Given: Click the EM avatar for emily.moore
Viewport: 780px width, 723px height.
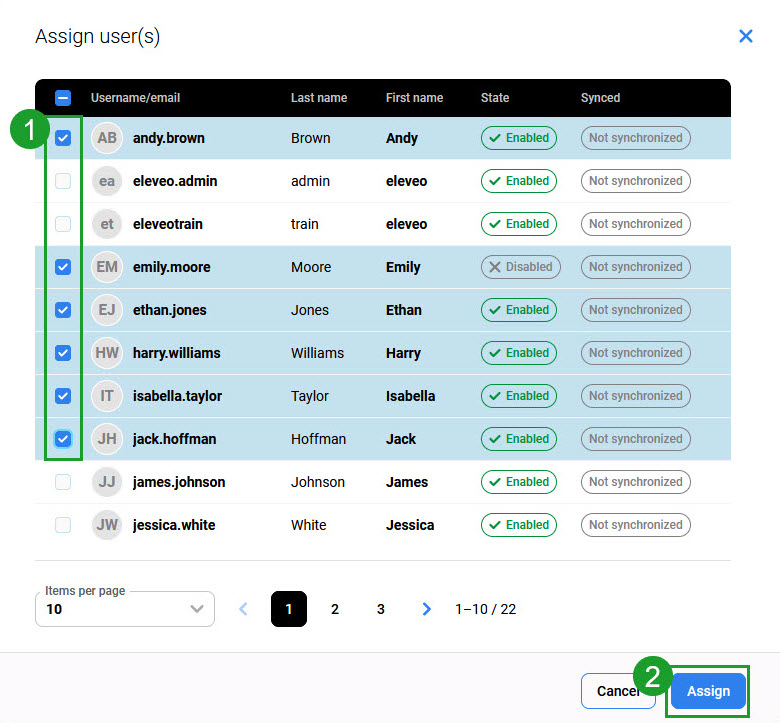Looking at the screenshot, I should click(107, 267).
